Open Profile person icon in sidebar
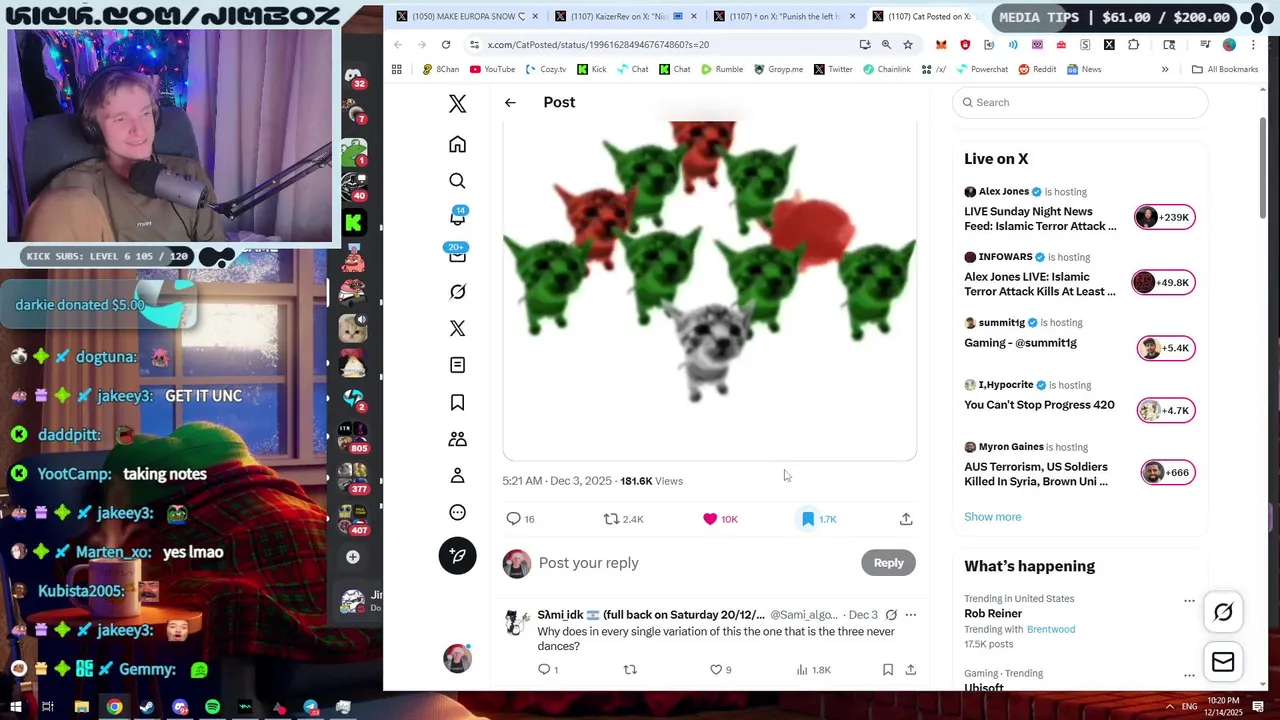Viewport: 1280px width, 720px height. pyautogui.click(x=457, y=476)
